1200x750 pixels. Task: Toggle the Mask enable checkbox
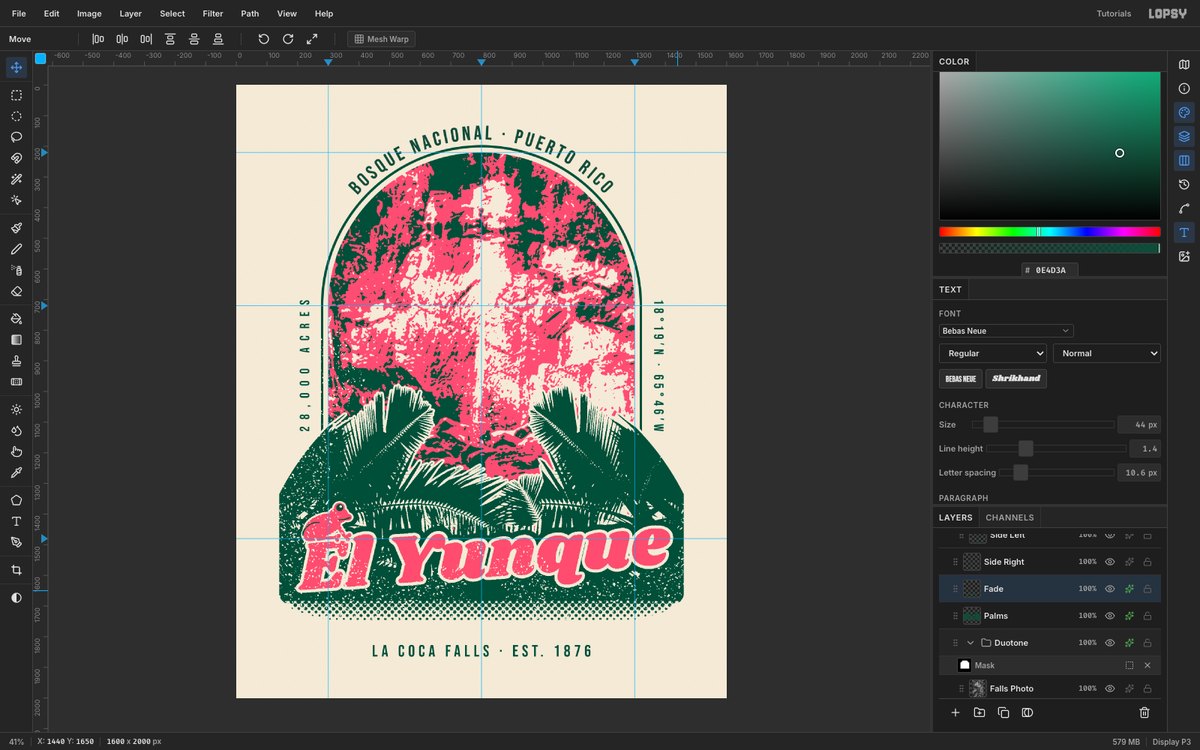click(x=1129, y=665)
